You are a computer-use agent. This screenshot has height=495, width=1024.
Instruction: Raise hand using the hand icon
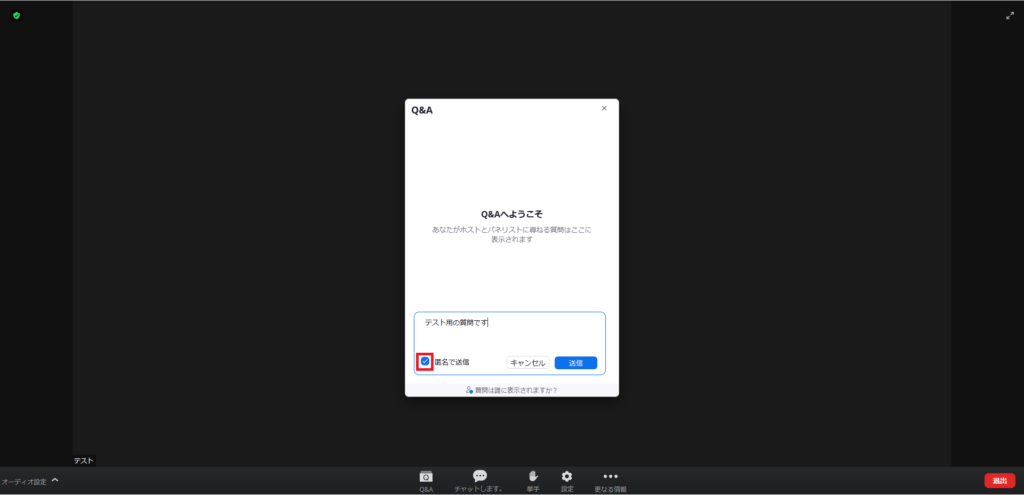(x=533, y=479)
